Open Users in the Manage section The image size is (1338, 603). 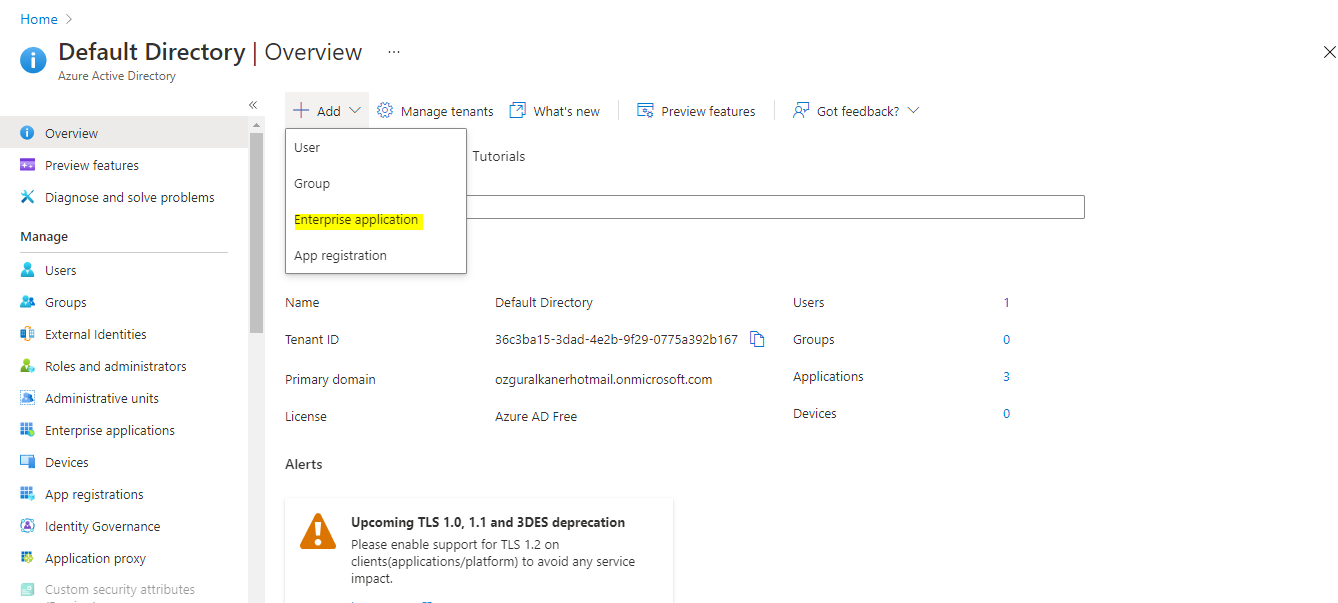tap(60, 270)
